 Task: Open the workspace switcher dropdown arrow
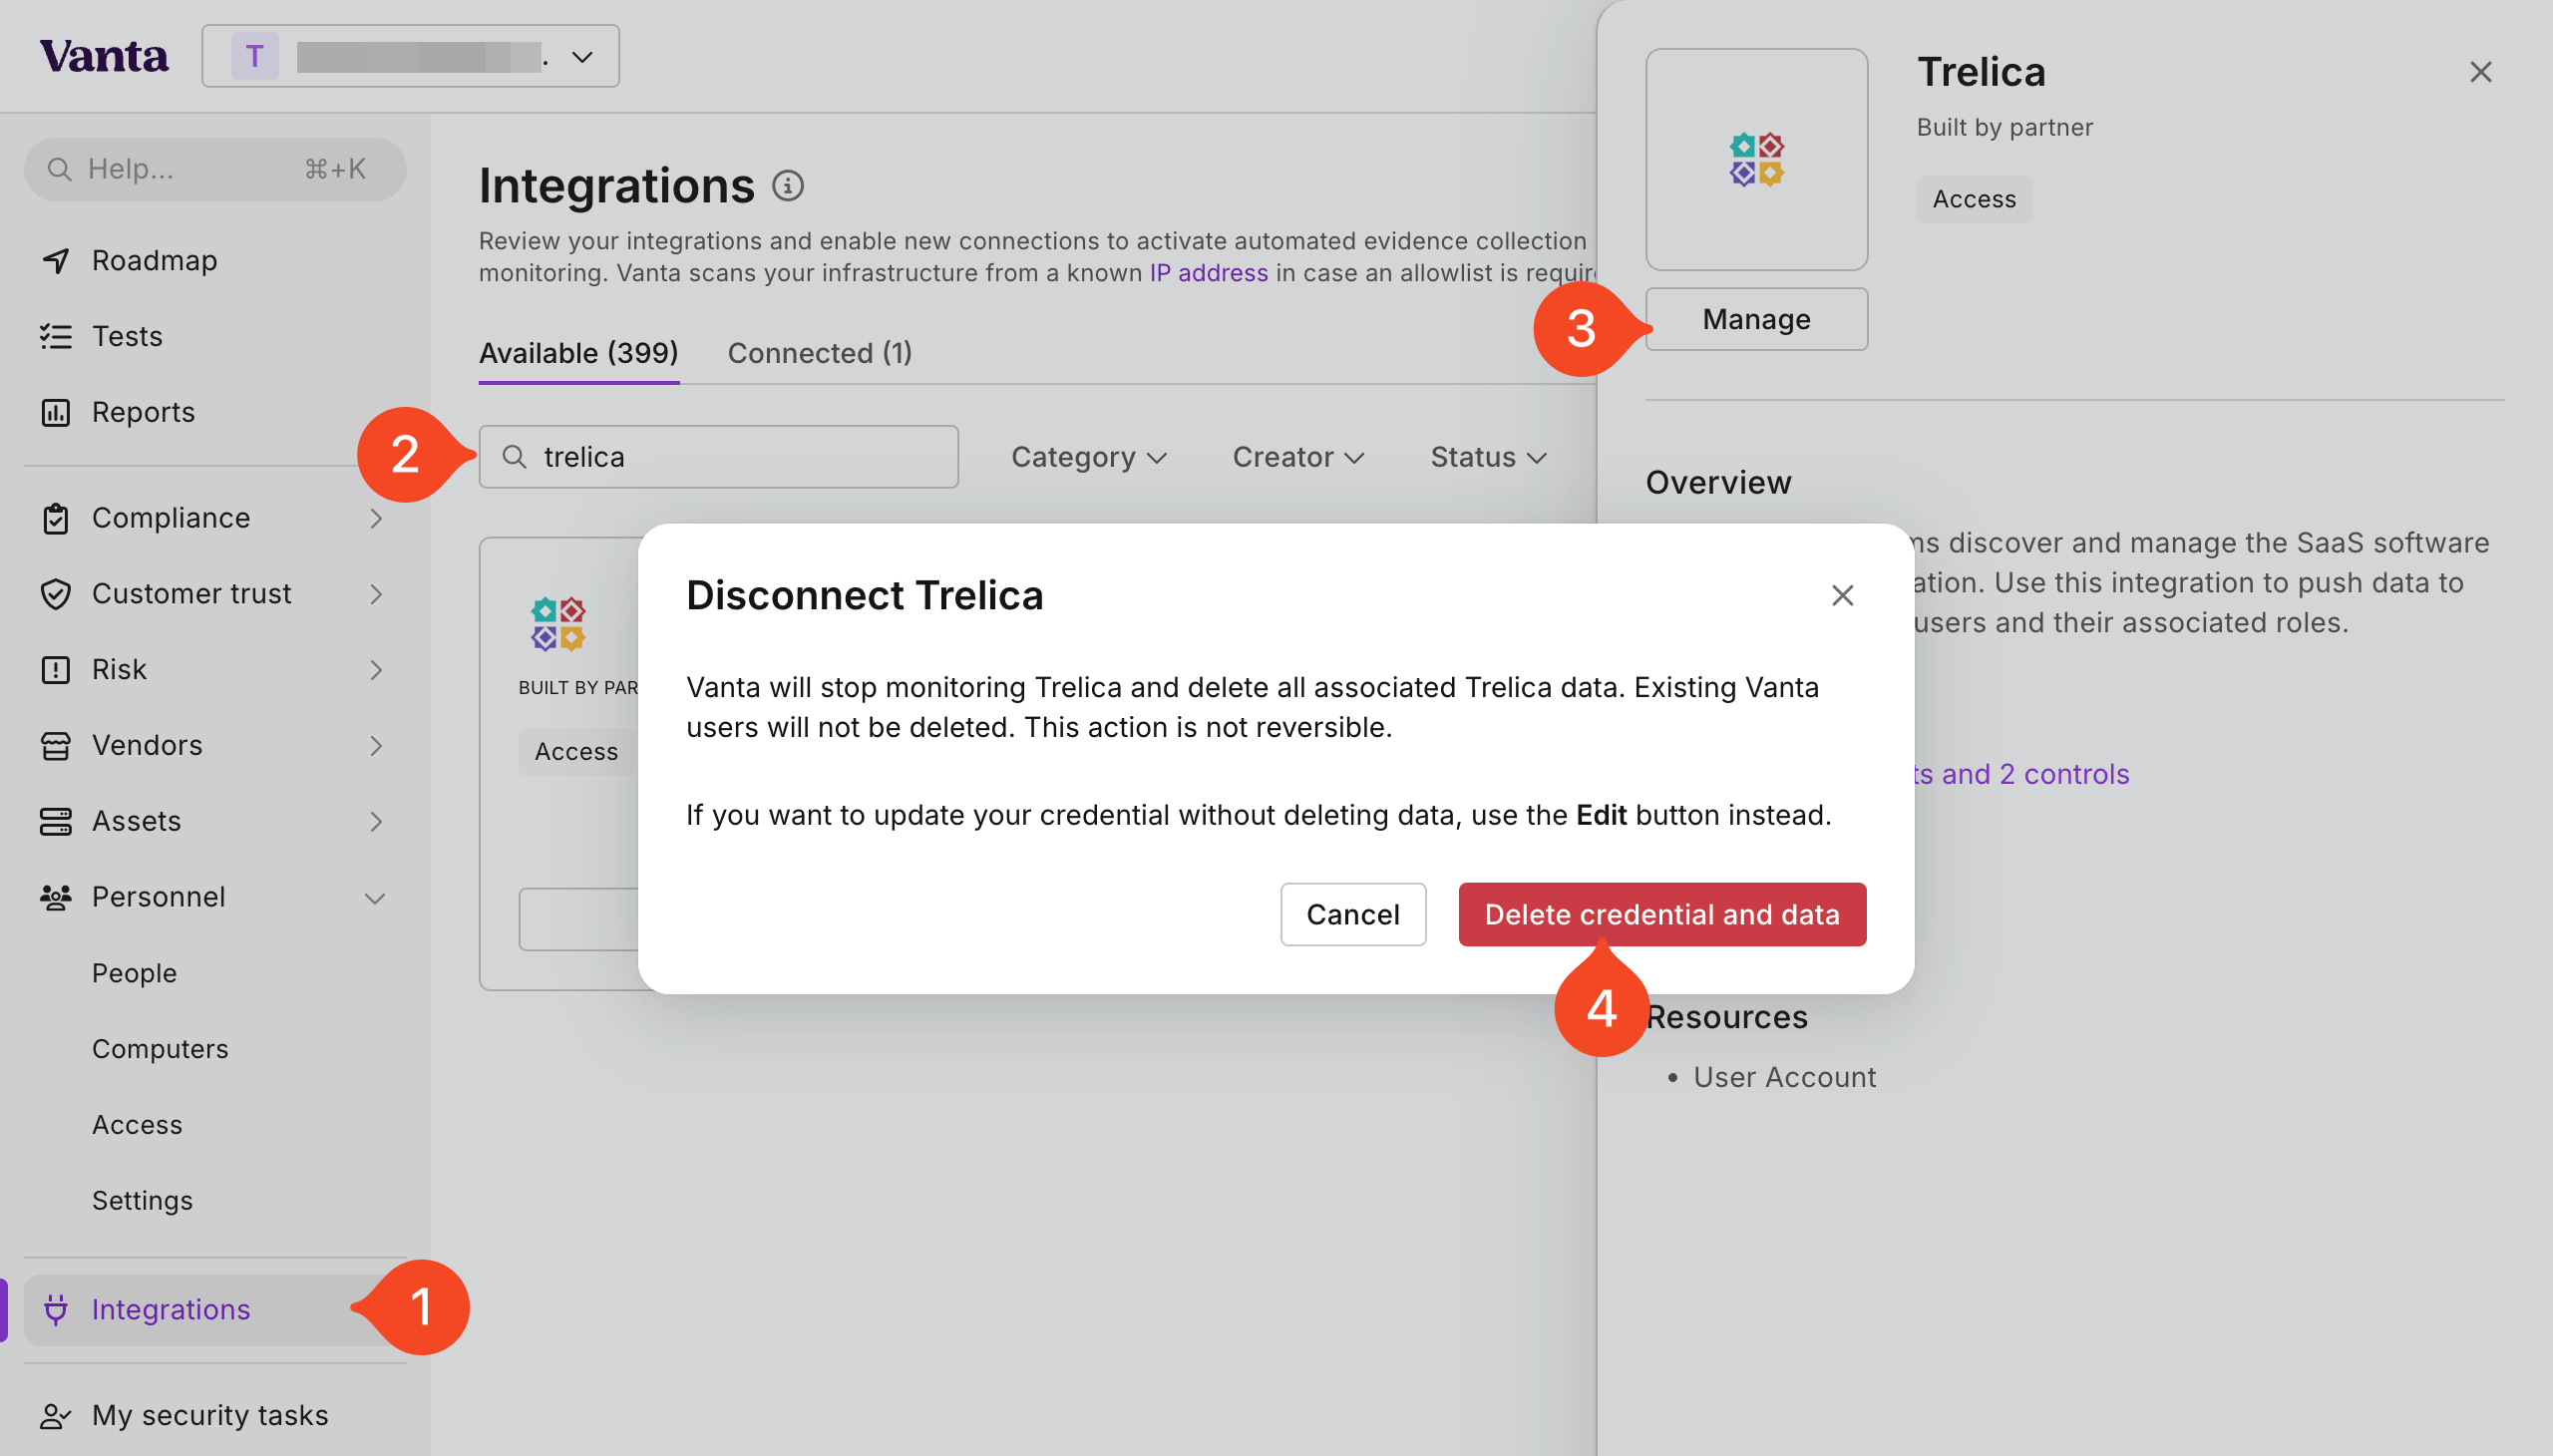[x=582, y=57]
